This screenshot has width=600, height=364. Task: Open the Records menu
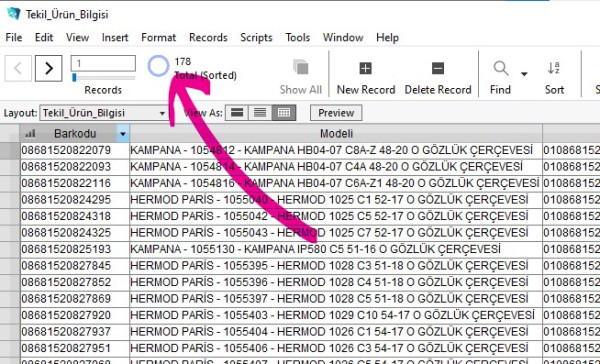pos(208,38)
